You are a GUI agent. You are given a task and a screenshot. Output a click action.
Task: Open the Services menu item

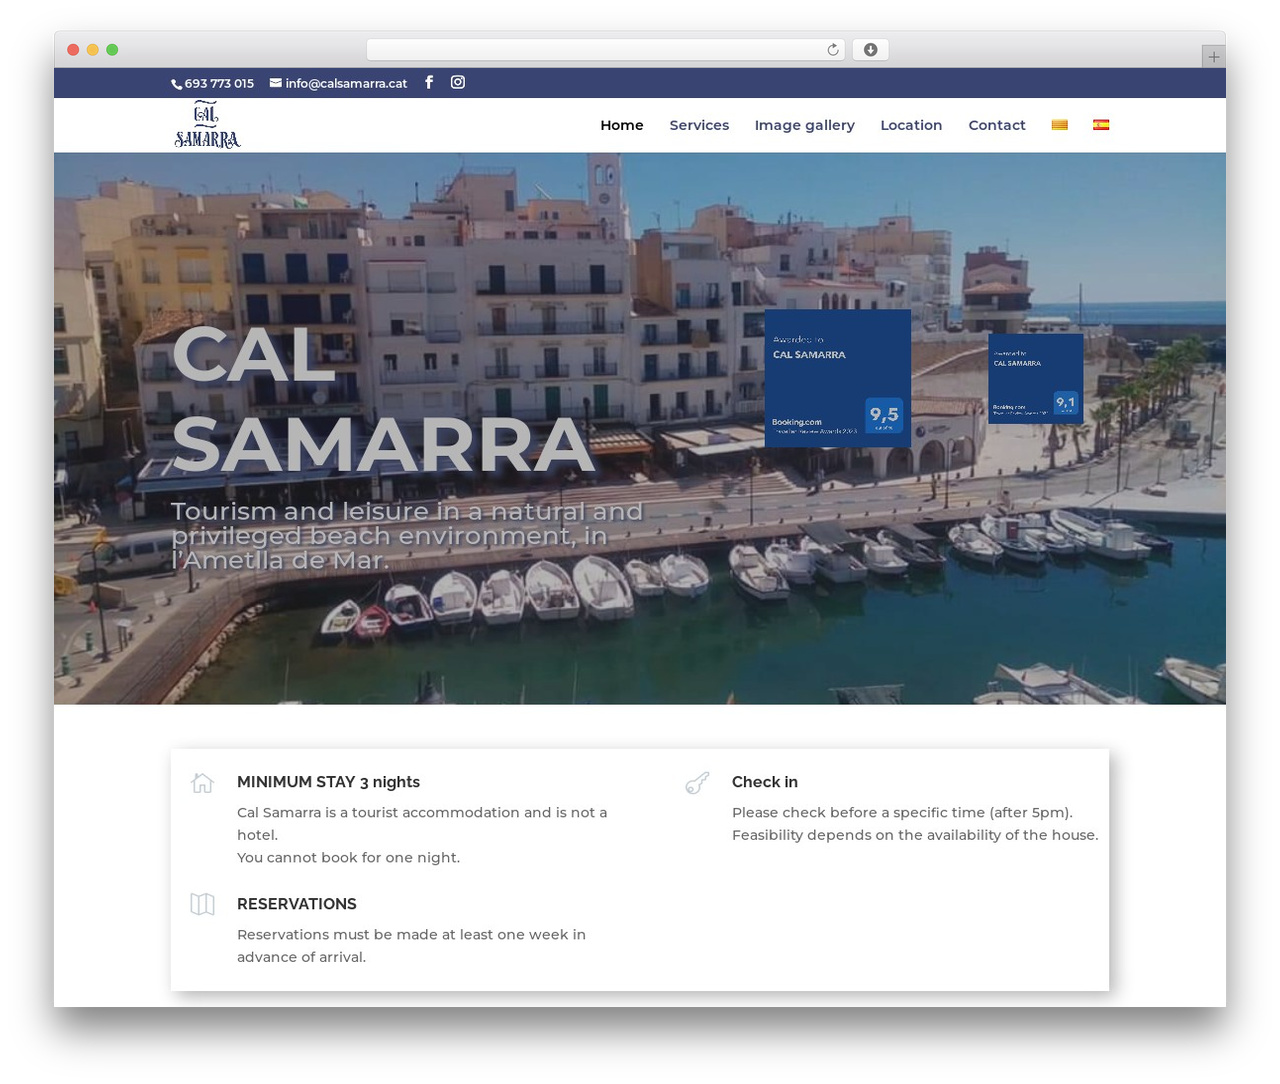(699, 125)
